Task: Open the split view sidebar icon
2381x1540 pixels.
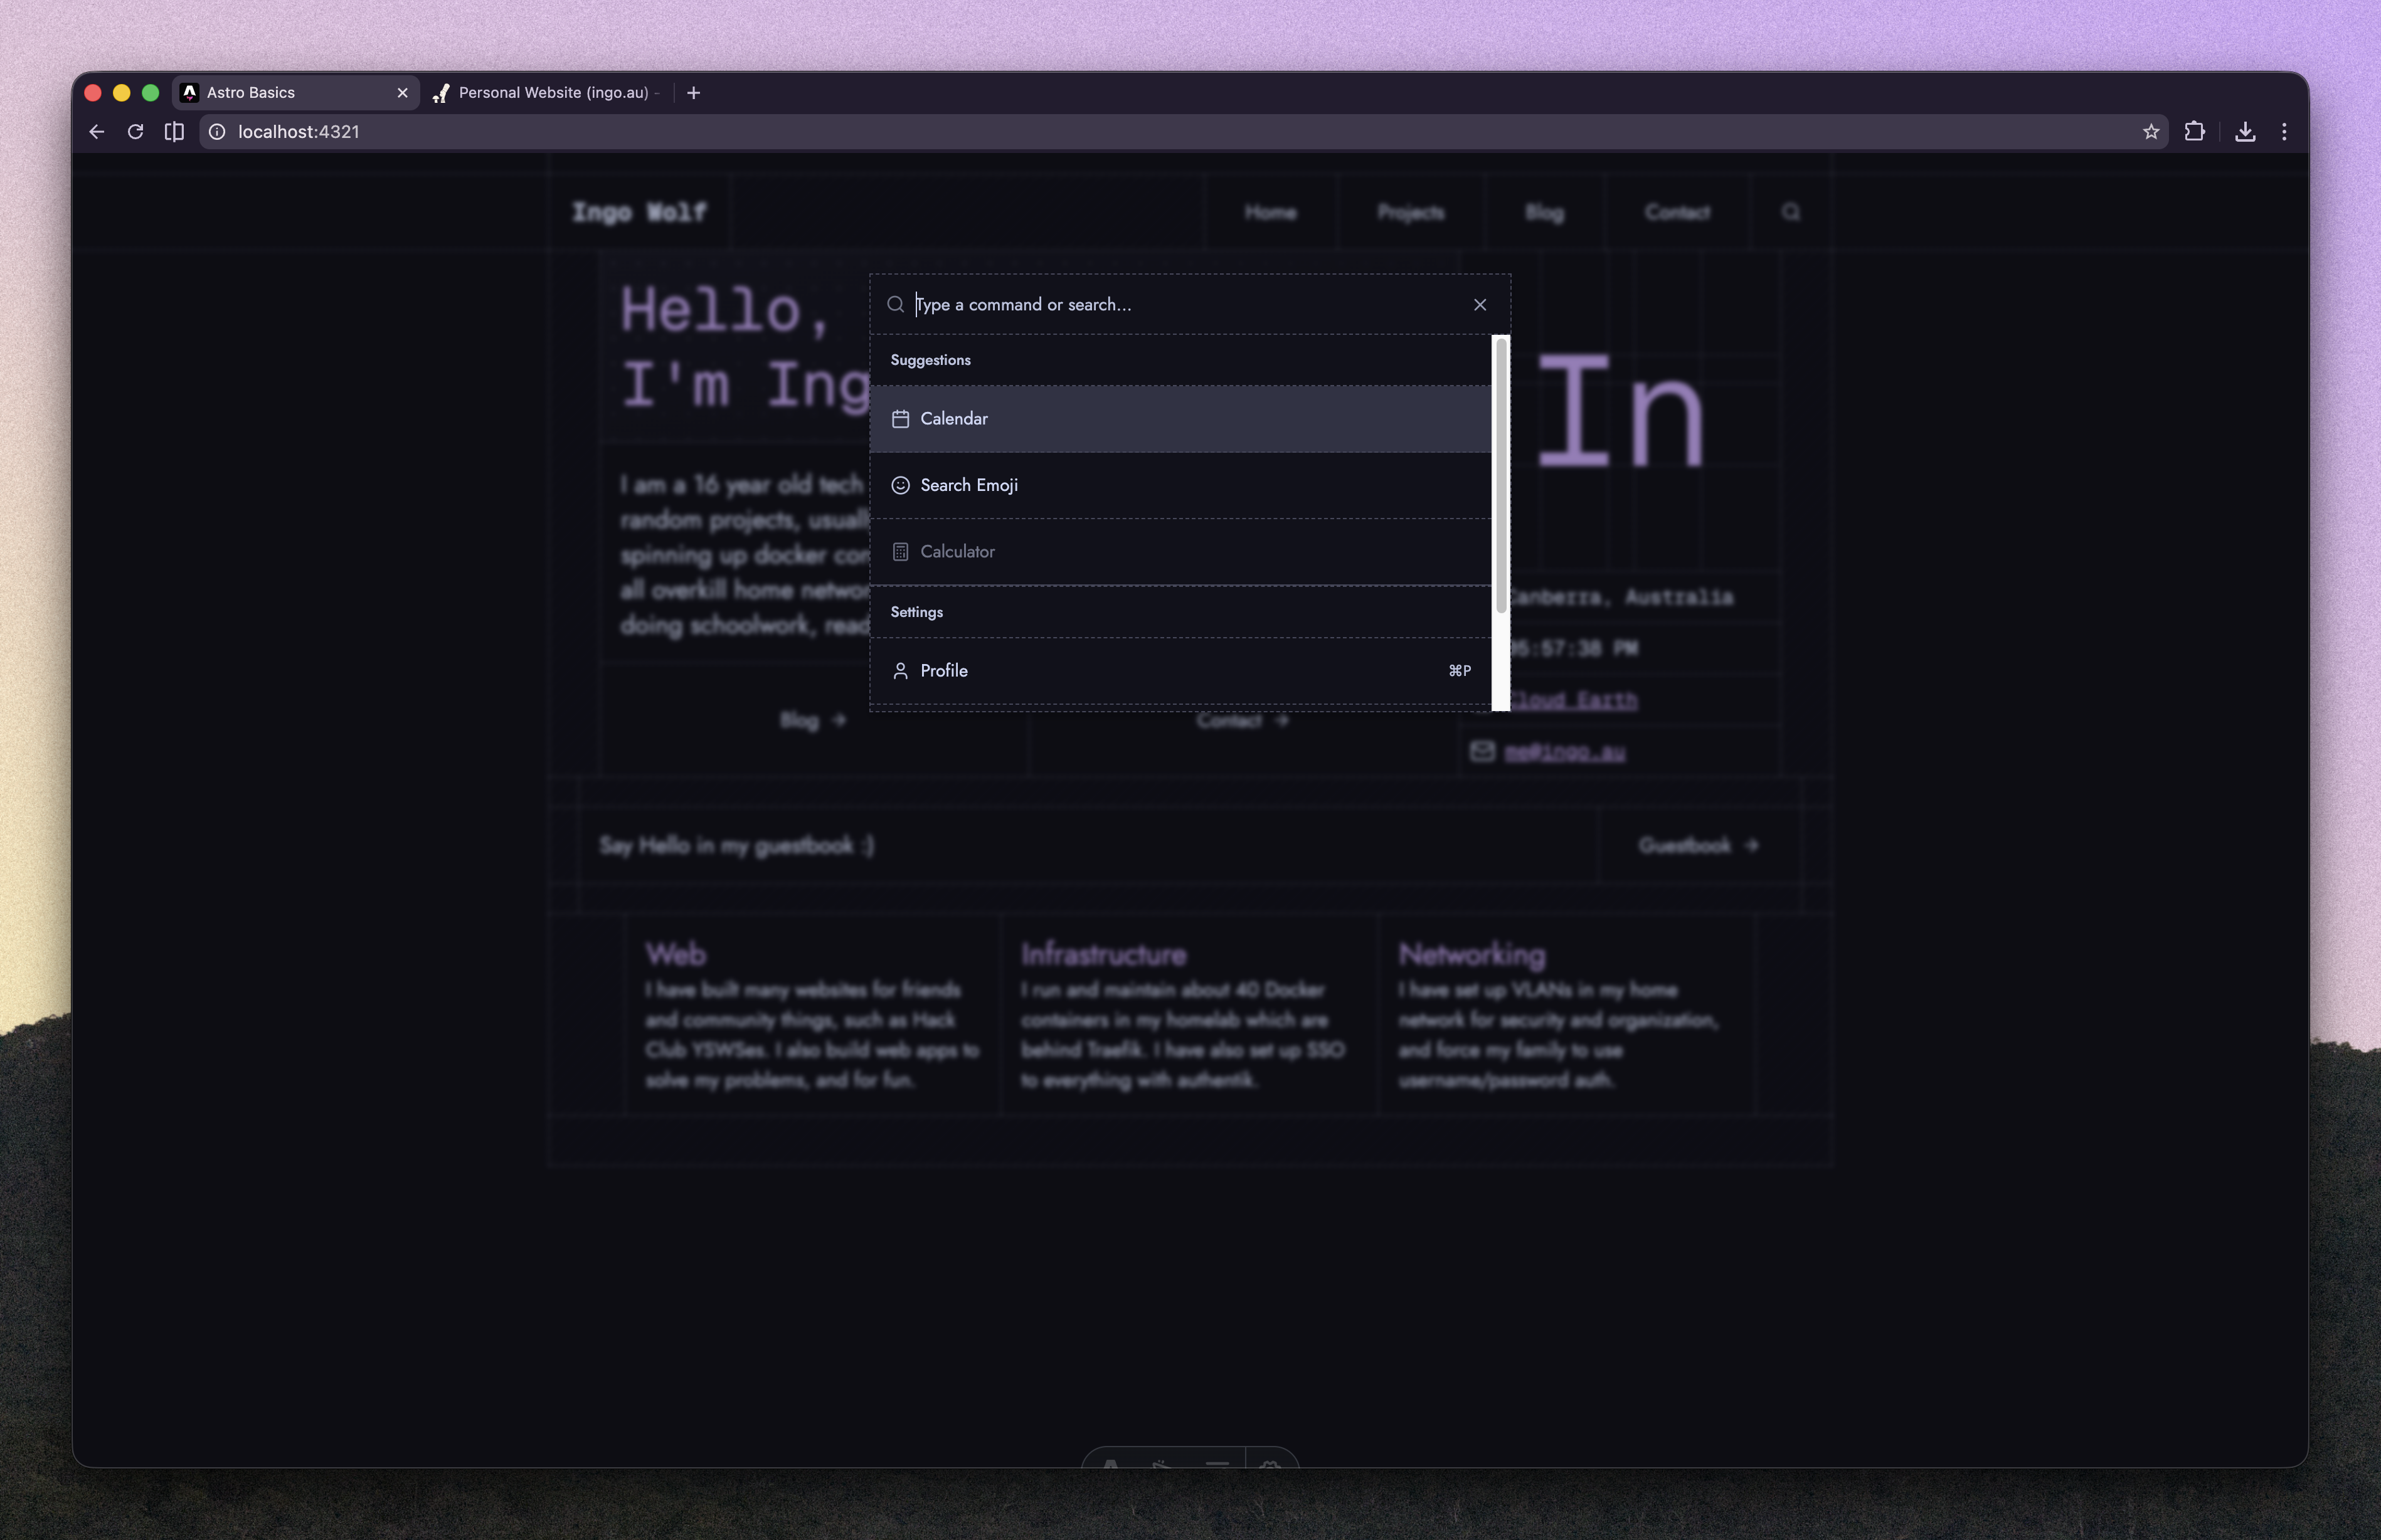Action: point(174,132)
